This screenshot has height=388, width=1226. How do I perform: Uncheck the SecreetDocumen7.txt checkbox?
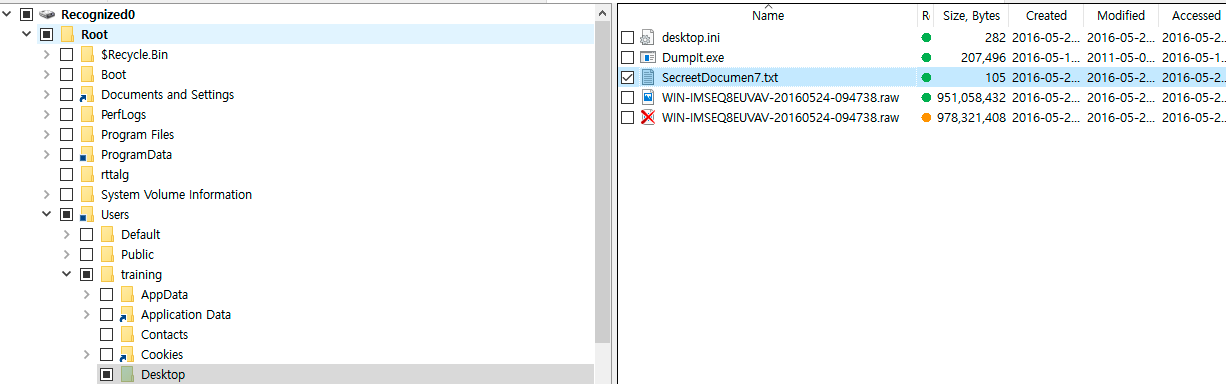click(x=627, y=78)
